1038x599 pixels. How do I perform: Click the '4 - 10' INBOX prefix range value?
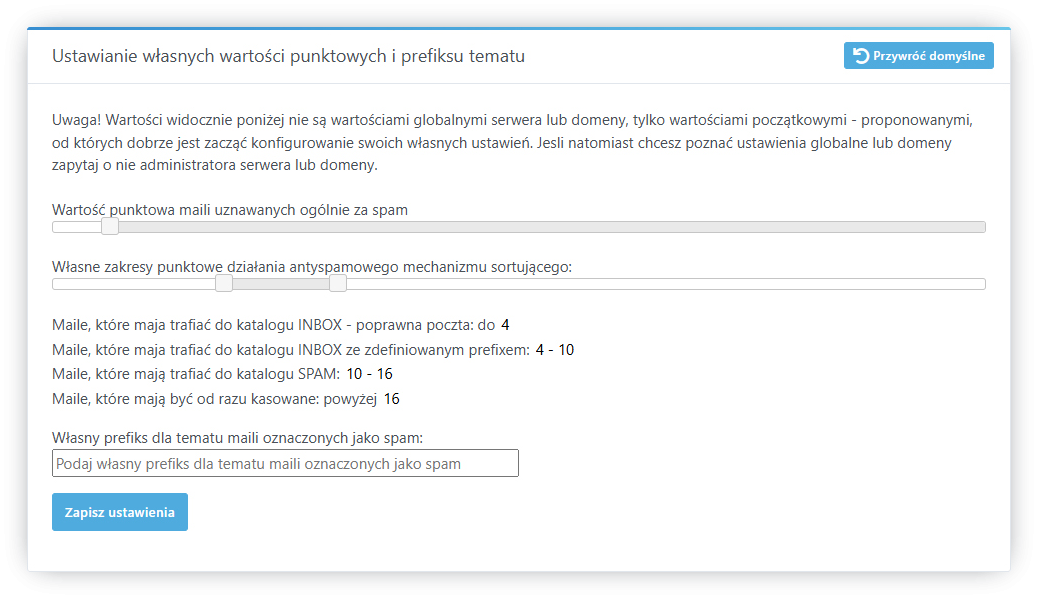554,350
